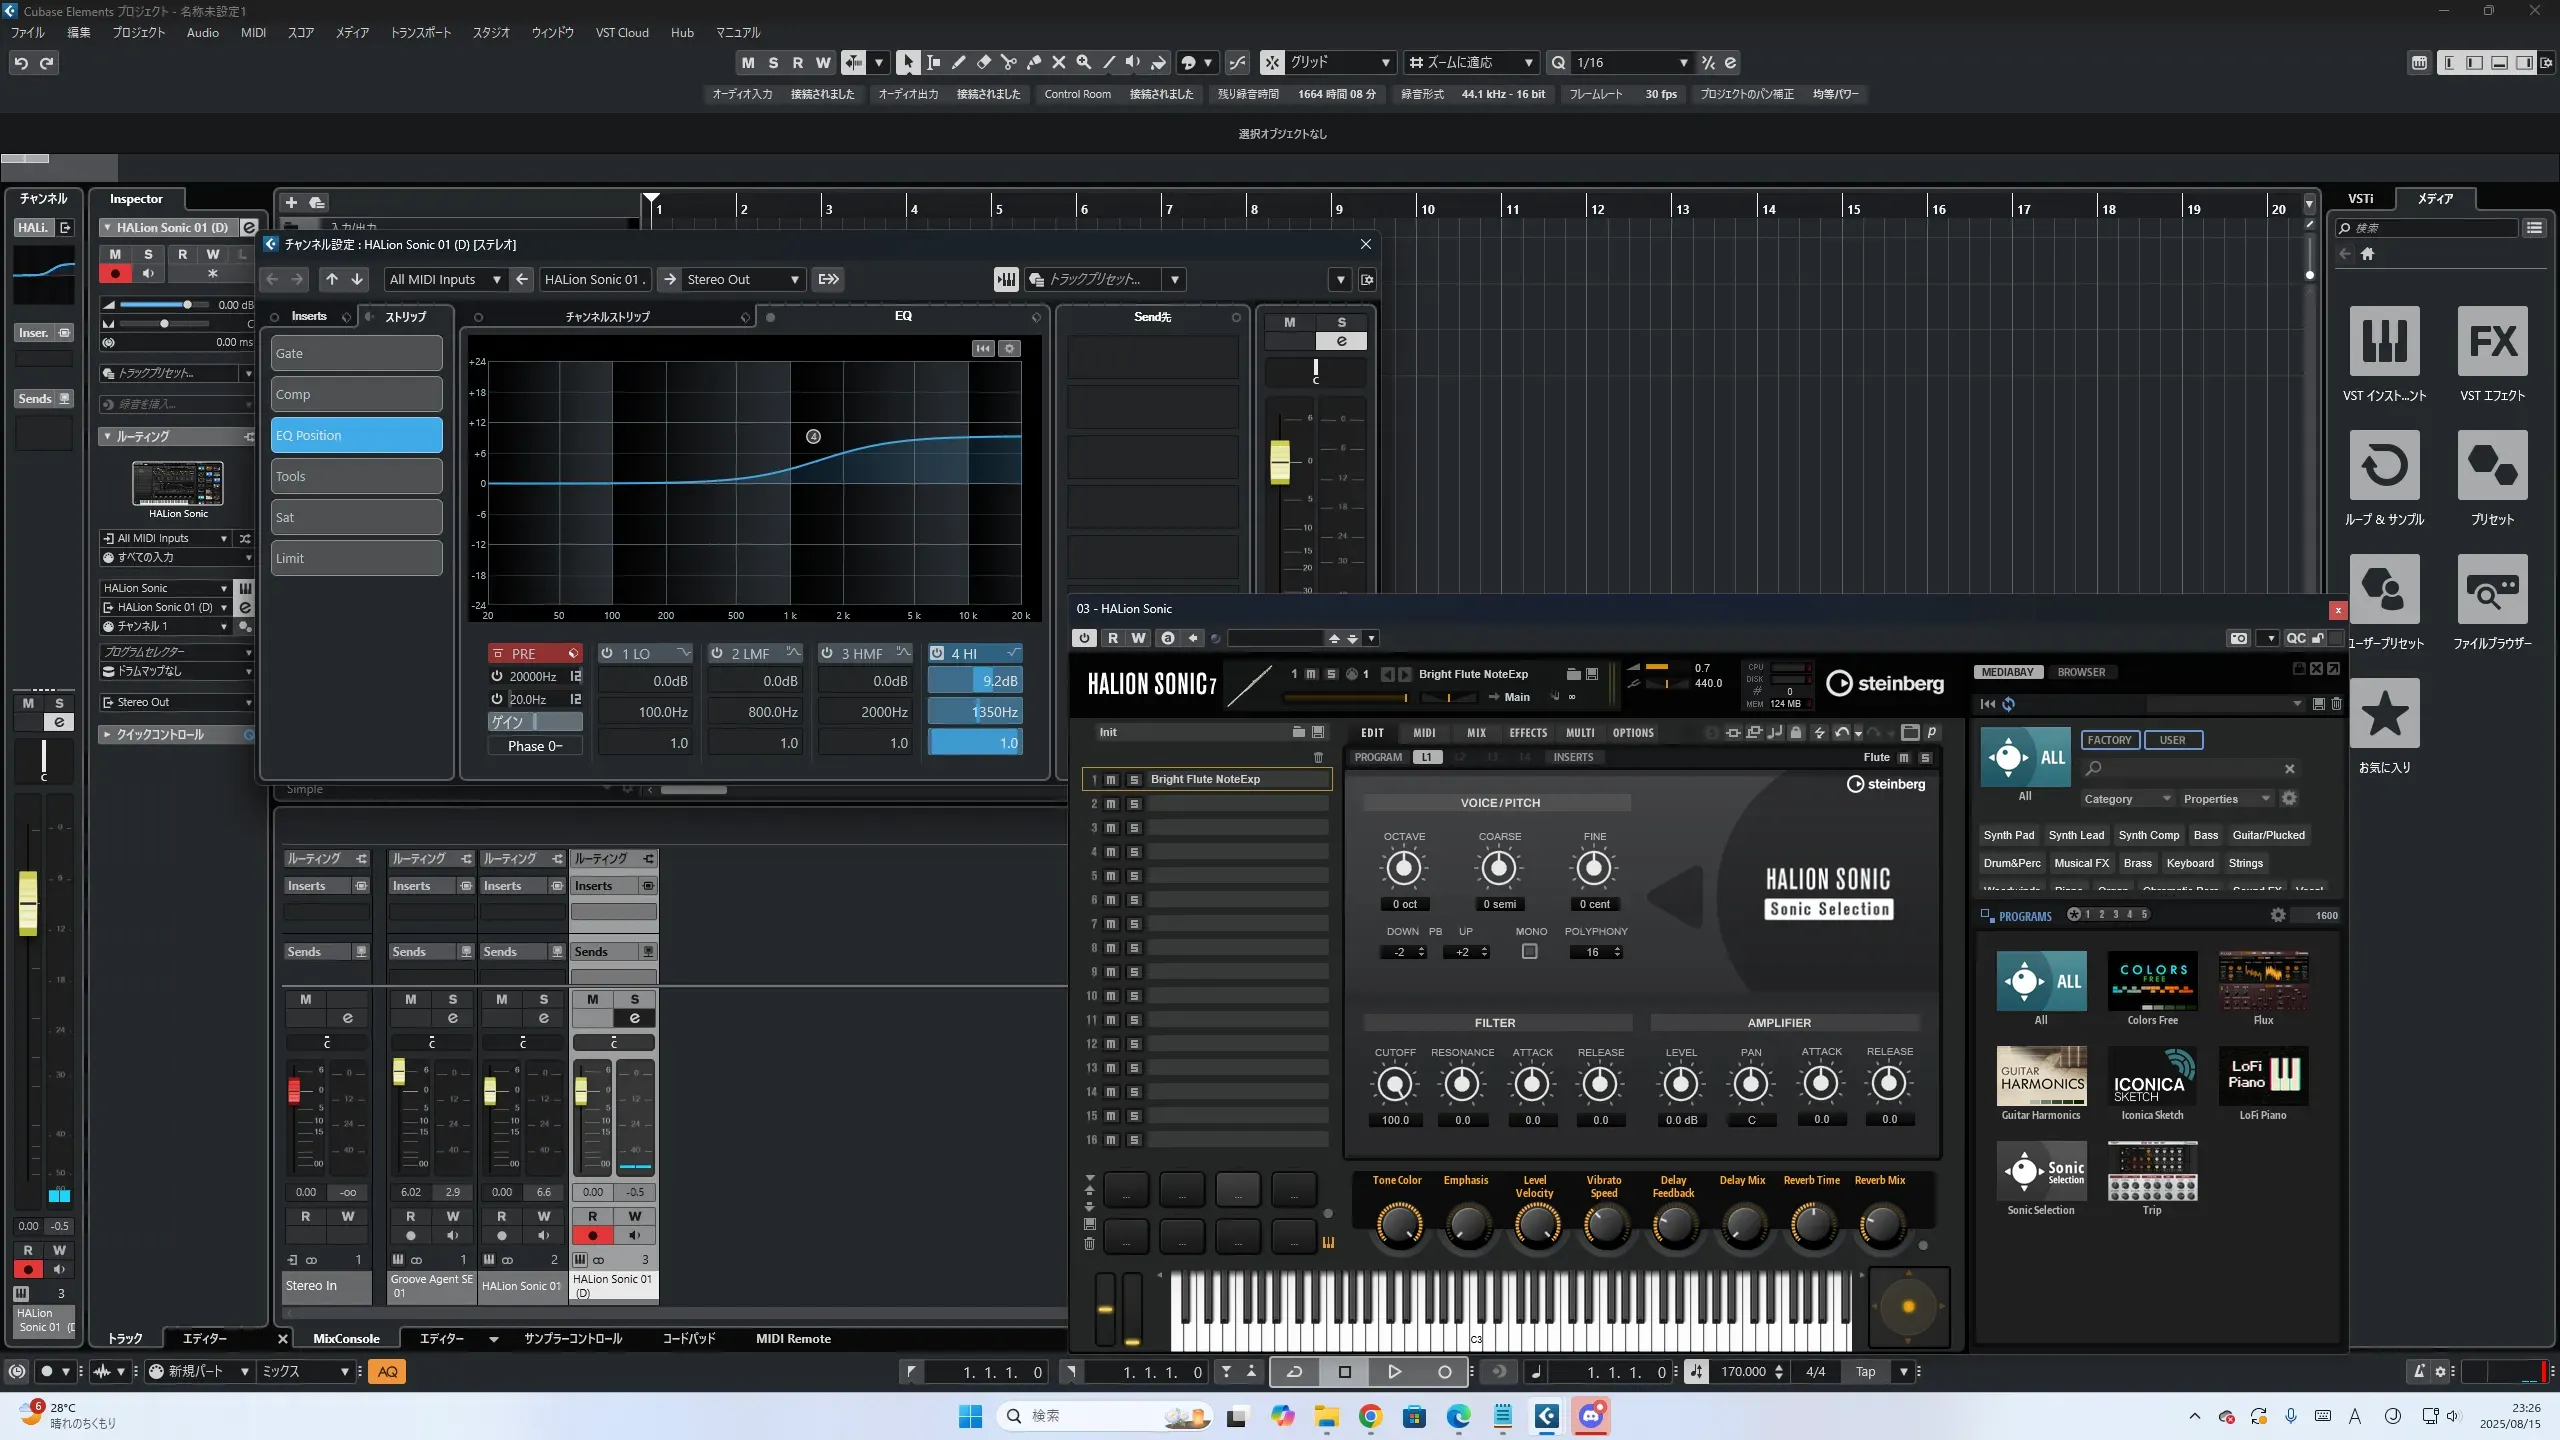Select the Eraser tool in toolbar
This screenshot has width=2560, height=1440.
pyautogui.click(x=983, y=63)
